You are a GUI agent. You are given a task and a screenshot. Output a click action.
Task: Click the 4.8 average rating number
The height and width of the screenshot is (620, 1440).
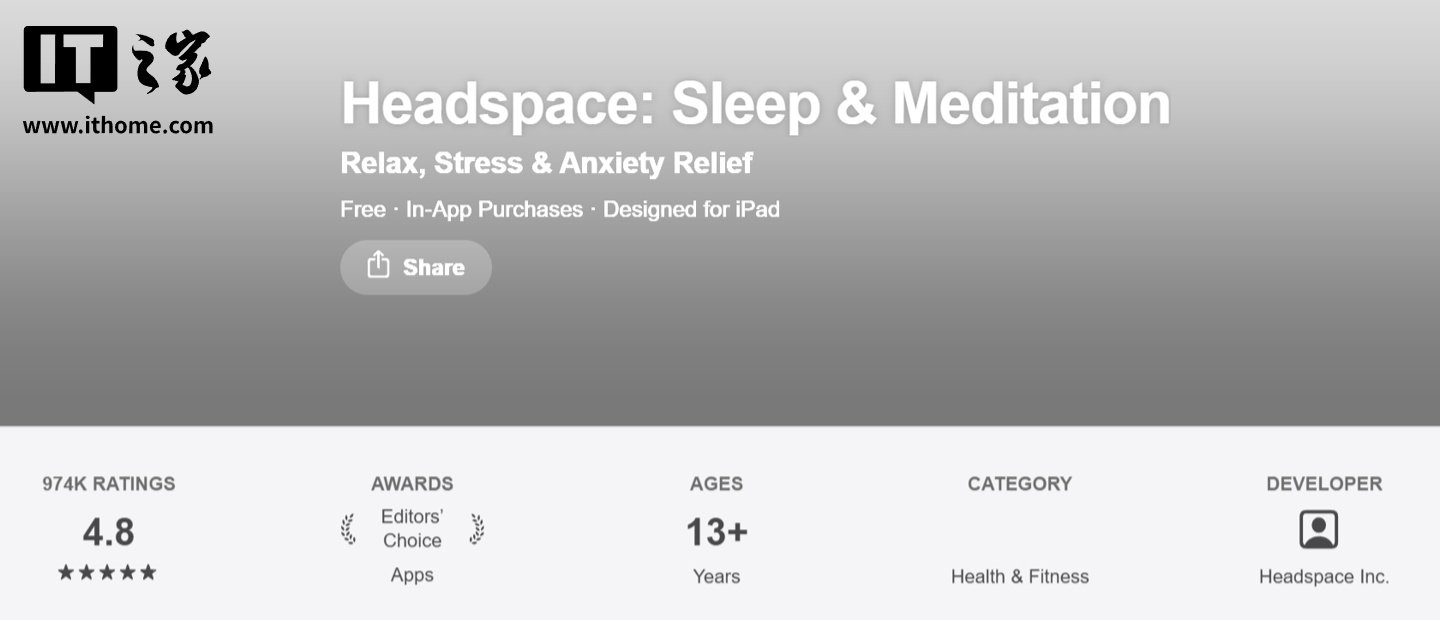(x=107, y=533)
